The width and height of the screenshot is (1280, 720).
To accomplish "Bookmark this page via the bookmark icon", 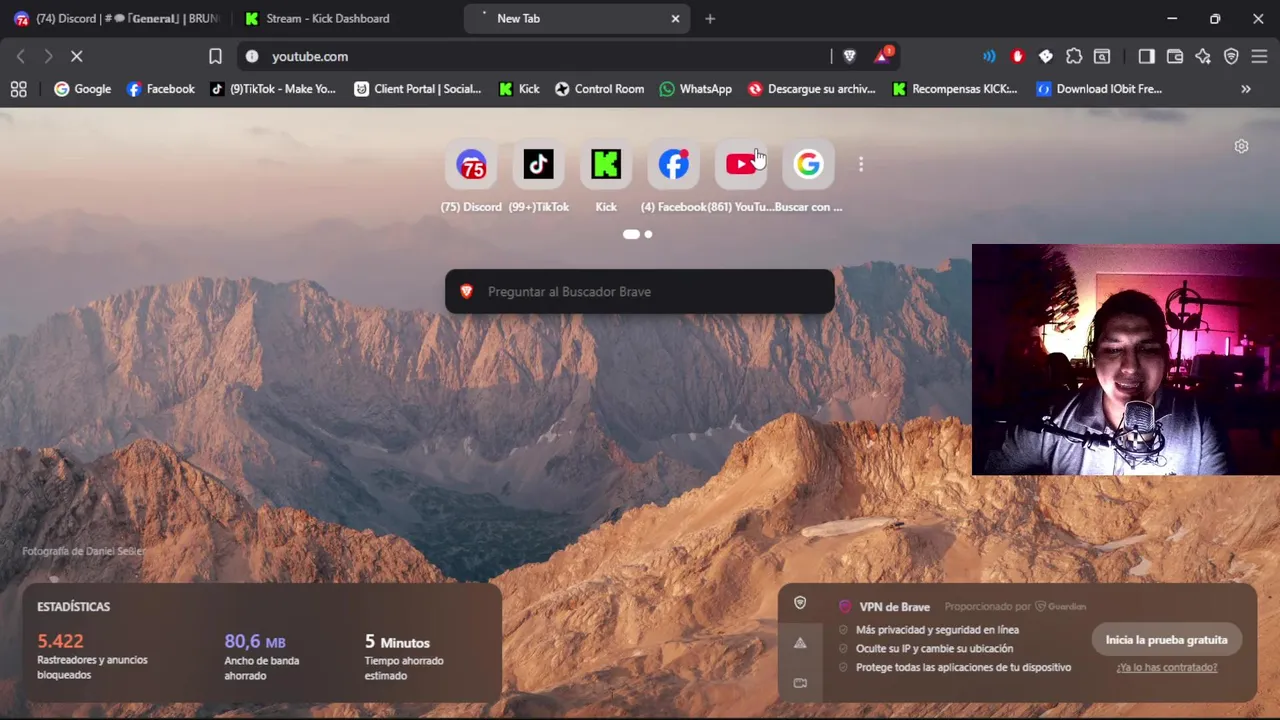I will (x=215, y=56).
